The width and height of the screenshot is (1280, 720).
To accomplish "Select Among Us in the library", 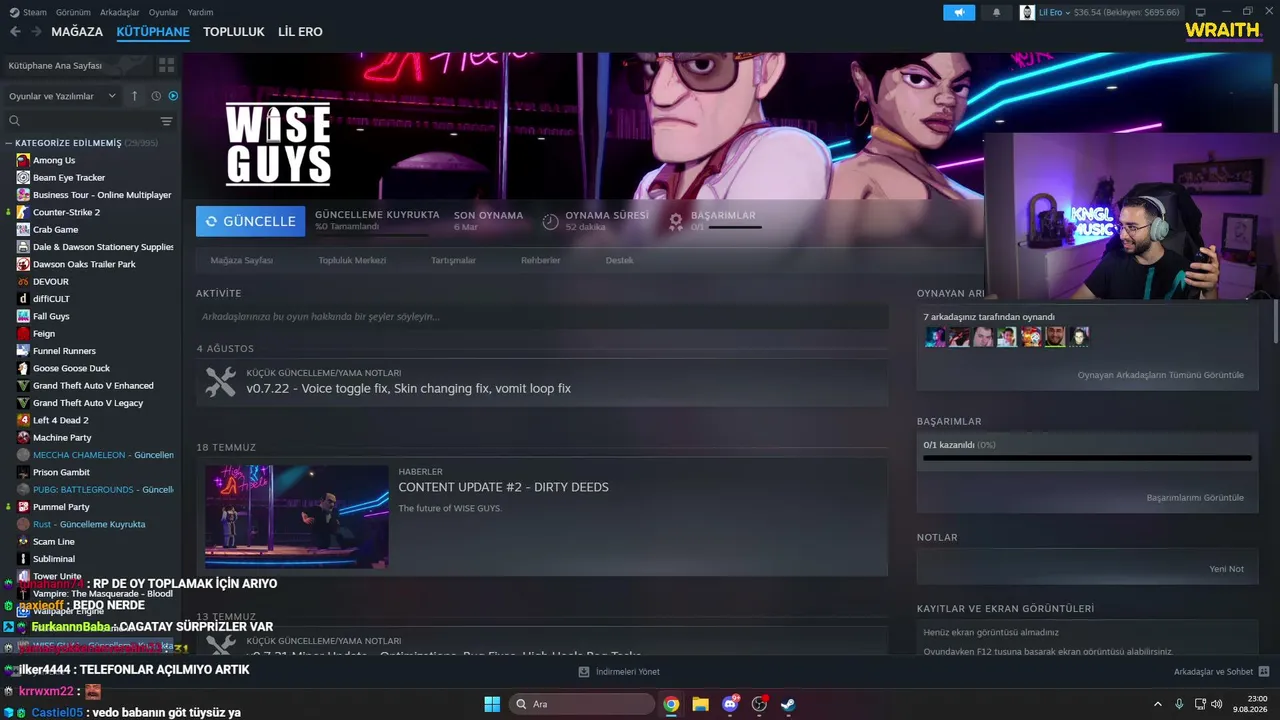I will (54, 160).
